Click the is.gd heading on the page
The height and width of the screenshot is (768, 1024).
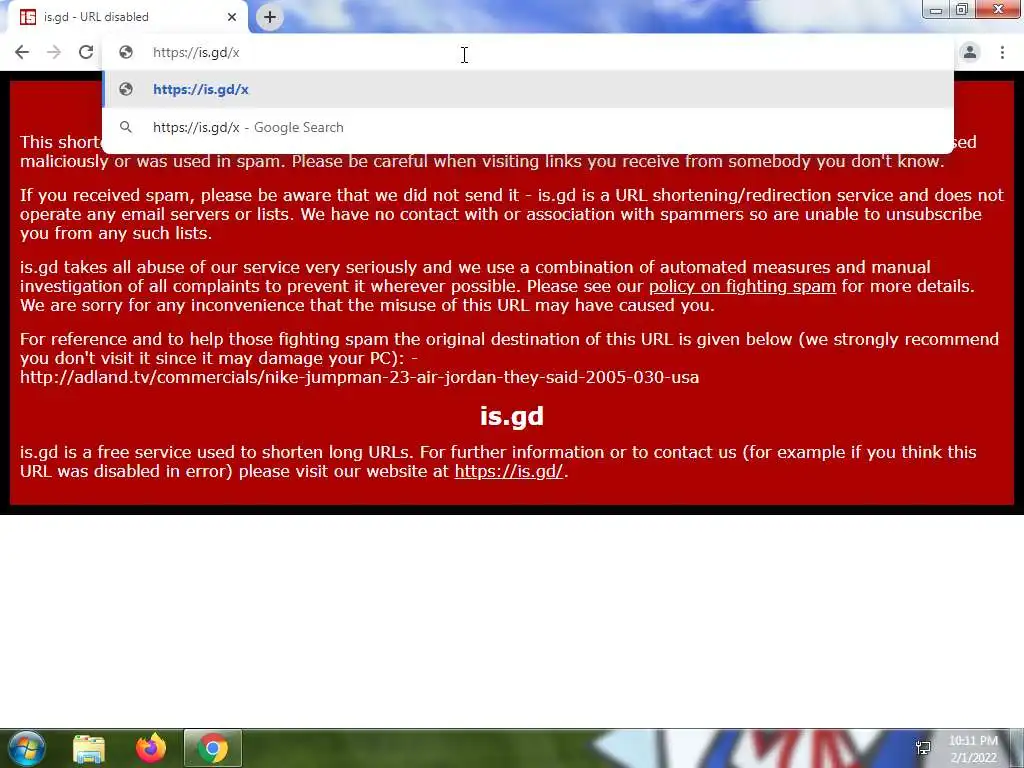pyautogui.click(x=512, y=416)
